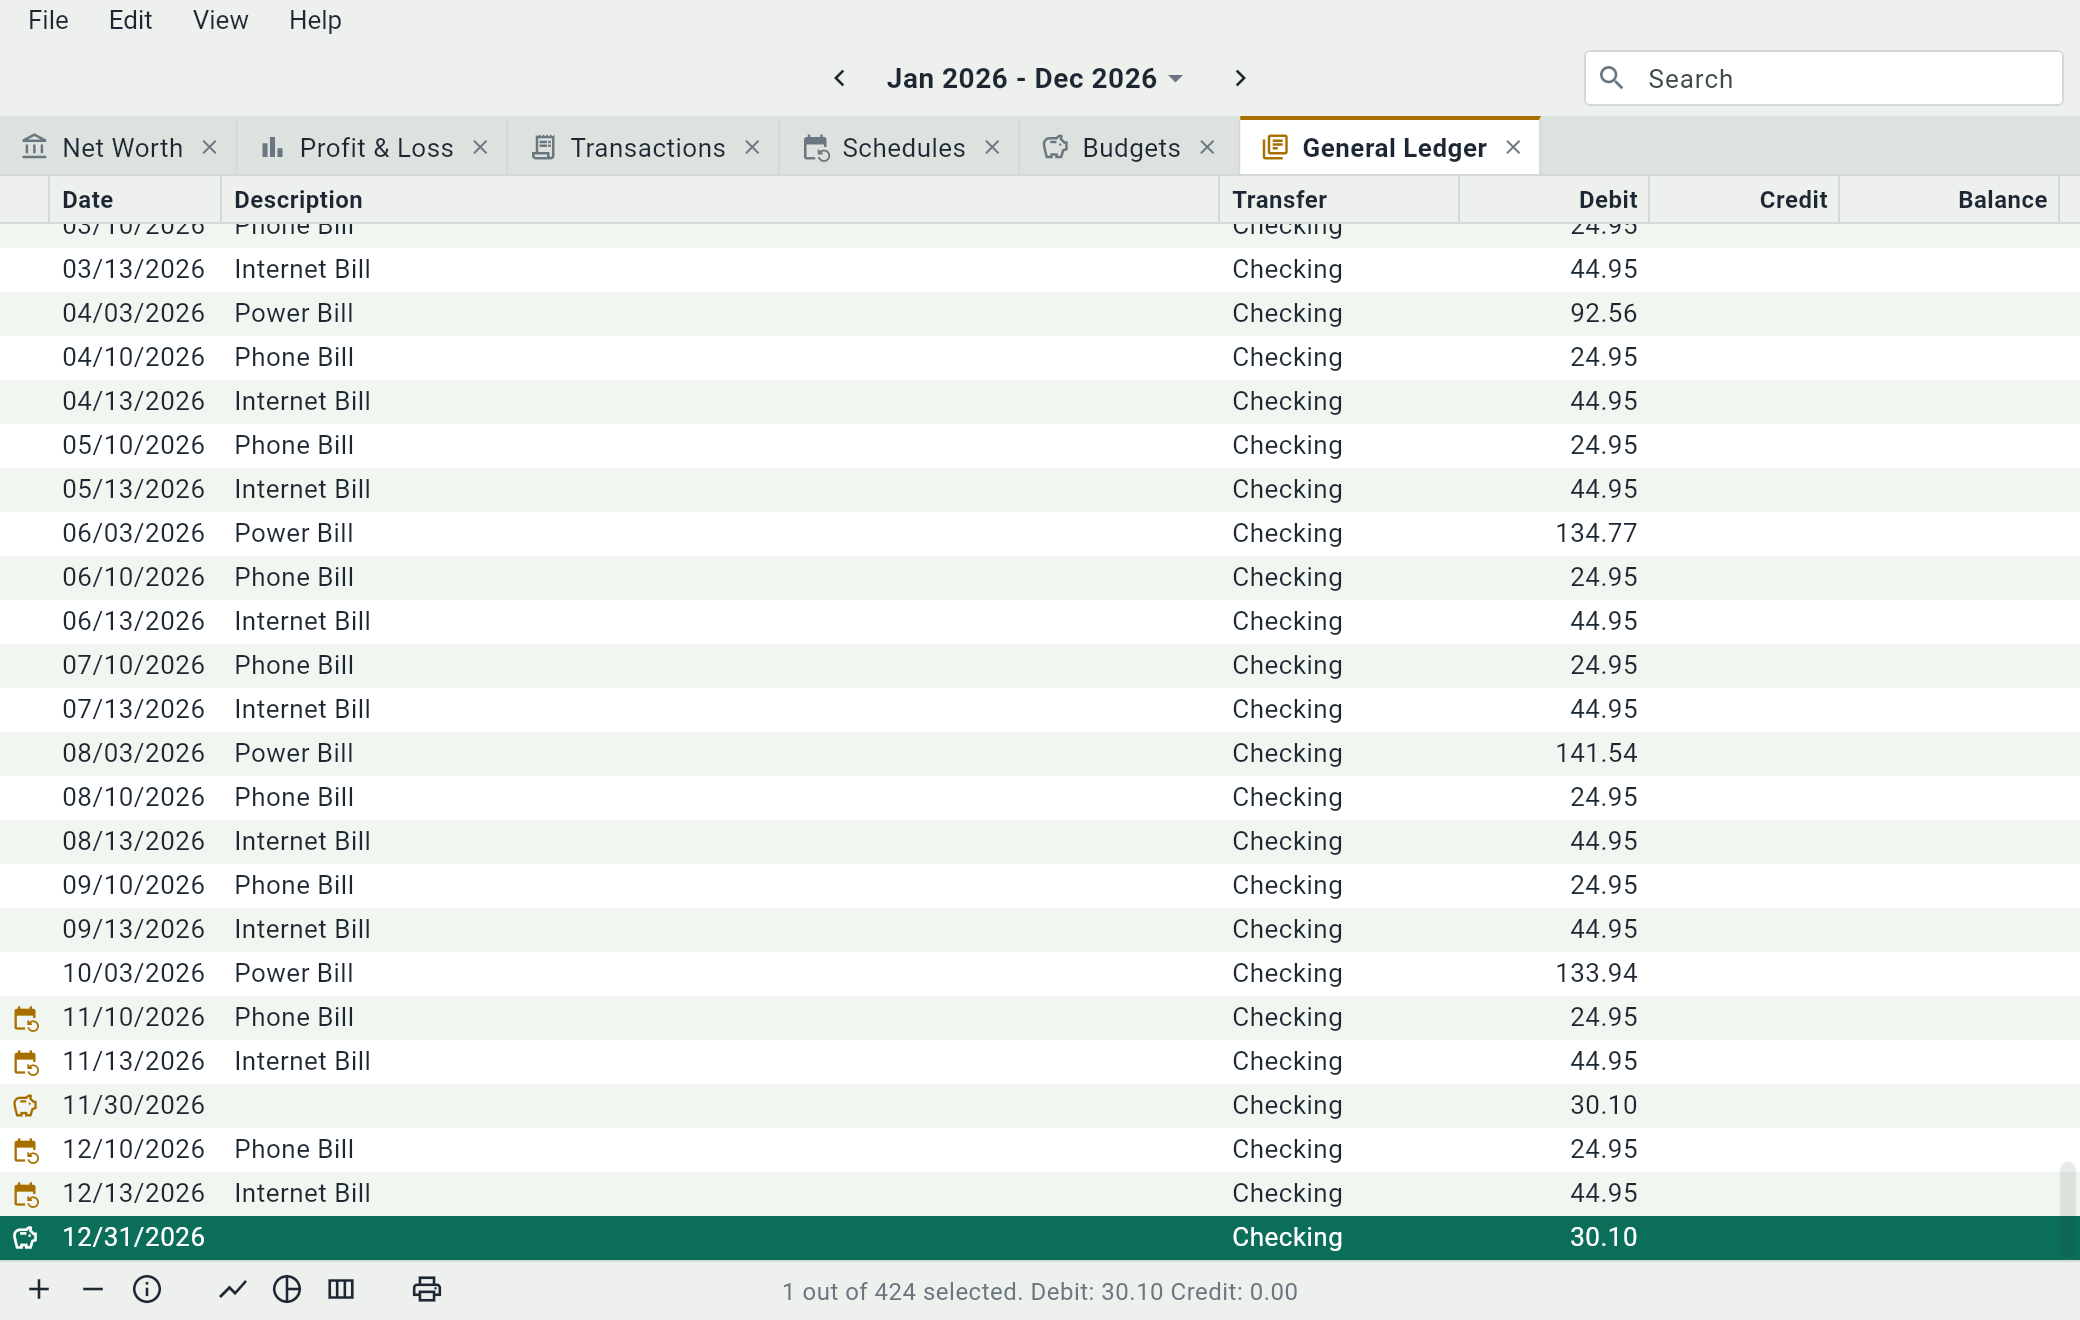Open the Help menu
The height and width of the screenshot is (1320, 2080).
[x=315, y=20]
